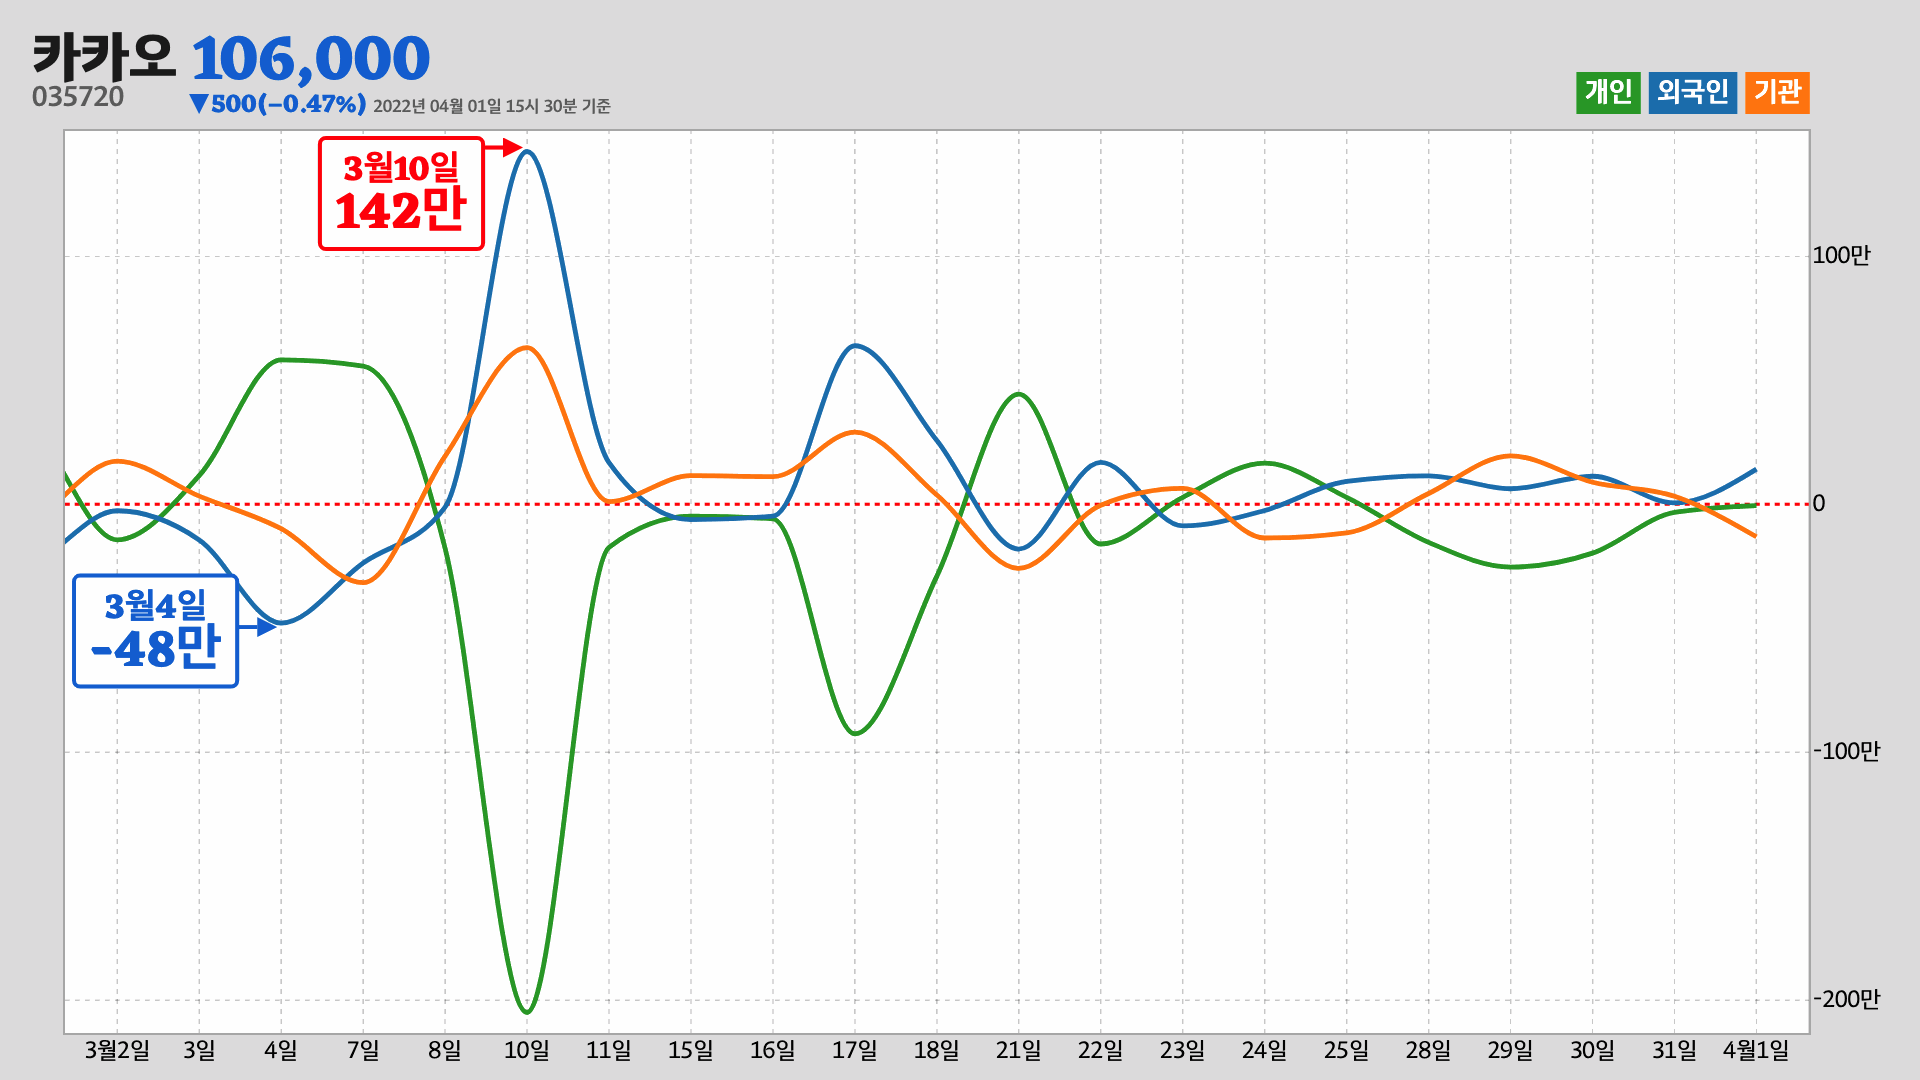1920x1080 pixels.
Task: Click the 100만 y-axis label
Action: (x=1841, y=256)
